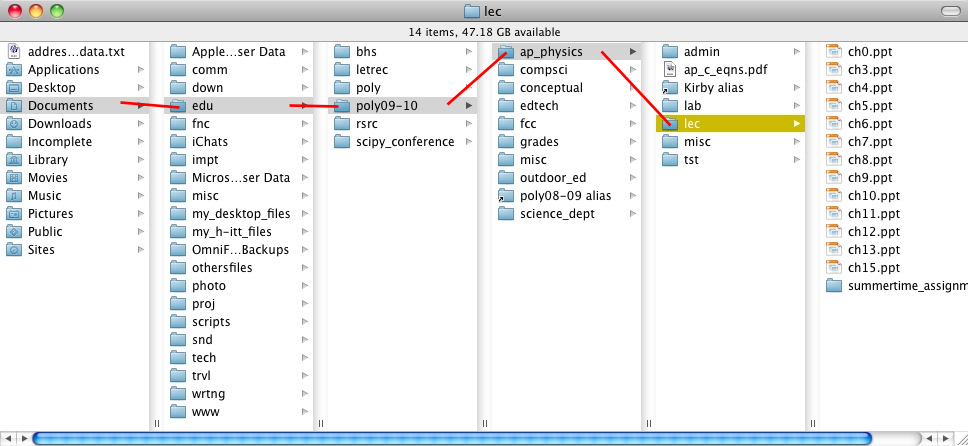Select the ap_physics folder
Image resolution: width=968 pixels, height=446 pixels.
pyautogui.click(x=566, y=52)
